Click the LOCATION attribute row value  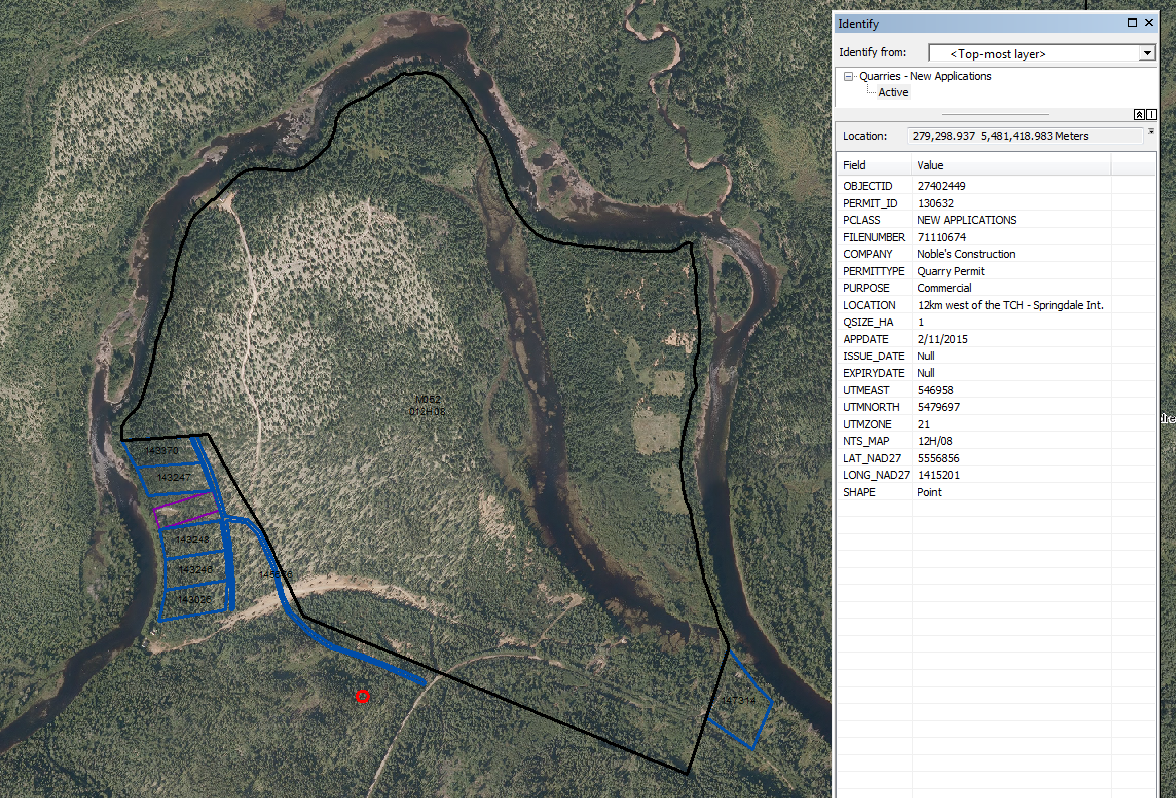click(x=1010, y=305)
